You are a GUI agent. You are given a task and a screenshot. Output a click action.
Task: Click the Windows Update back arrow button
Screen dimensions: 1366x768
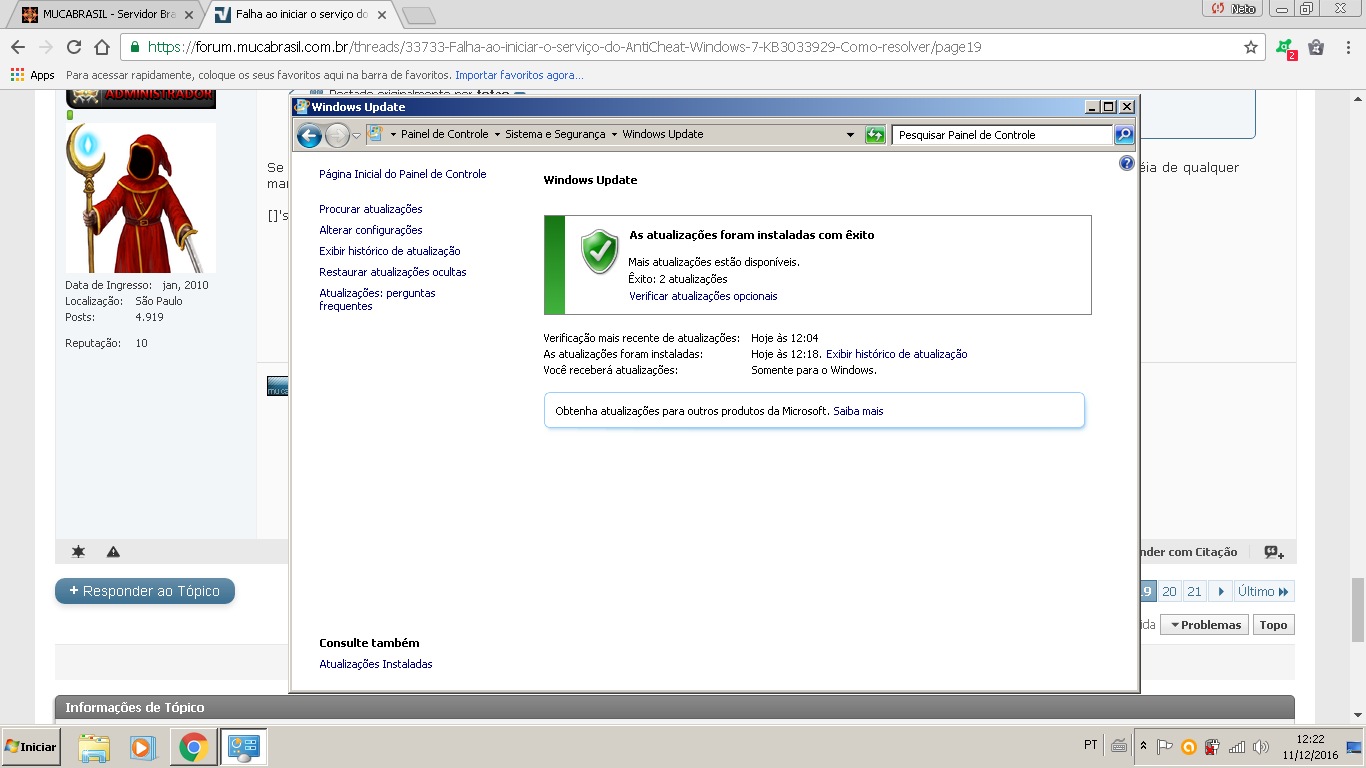point(309,135)
